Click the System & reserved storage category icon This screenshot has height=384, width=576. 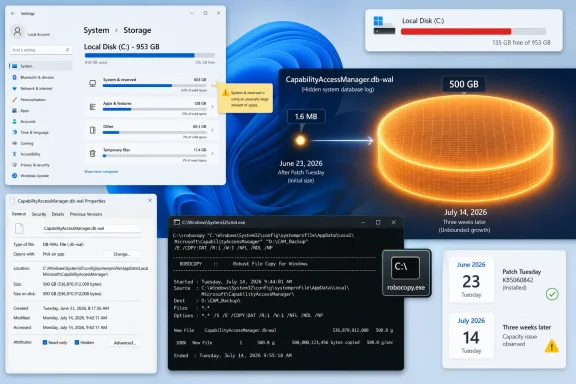point(93,83)
